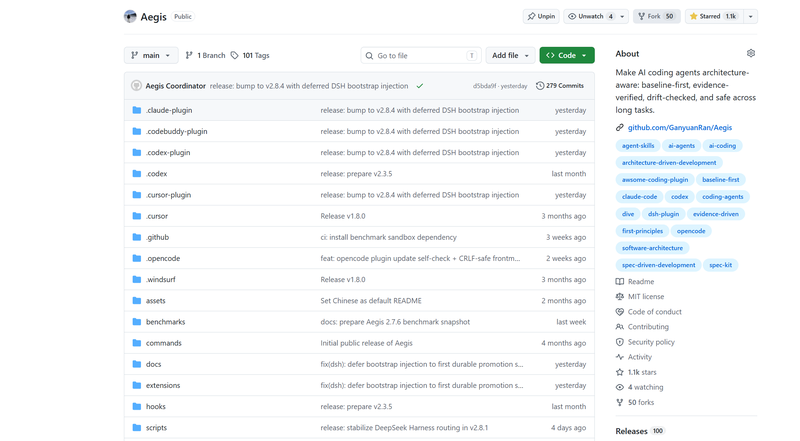Click the Aegis repository avatar icon
The width and height of the screenshot is (800, 441).
(x=130, y=16)
